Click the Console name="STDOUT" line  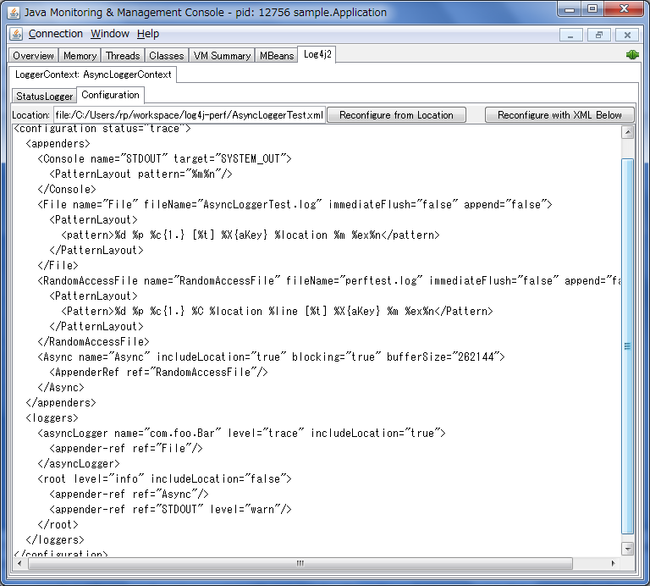pos(165,159)
